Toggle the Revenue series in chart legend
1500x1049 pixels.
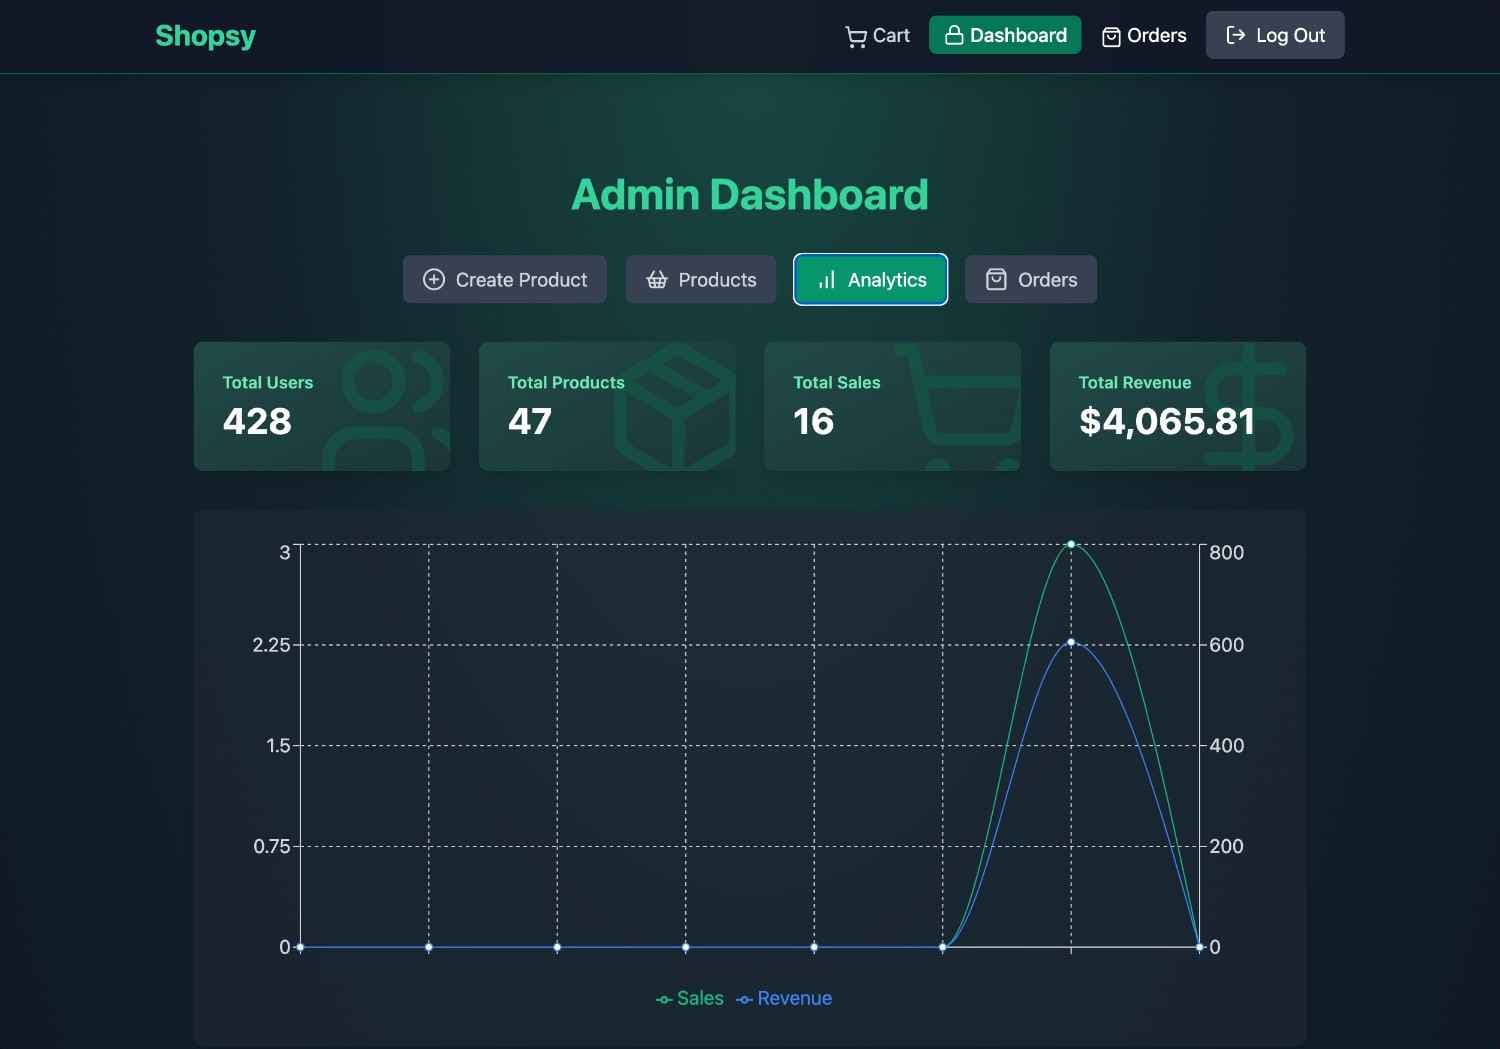tap(784, 998)
